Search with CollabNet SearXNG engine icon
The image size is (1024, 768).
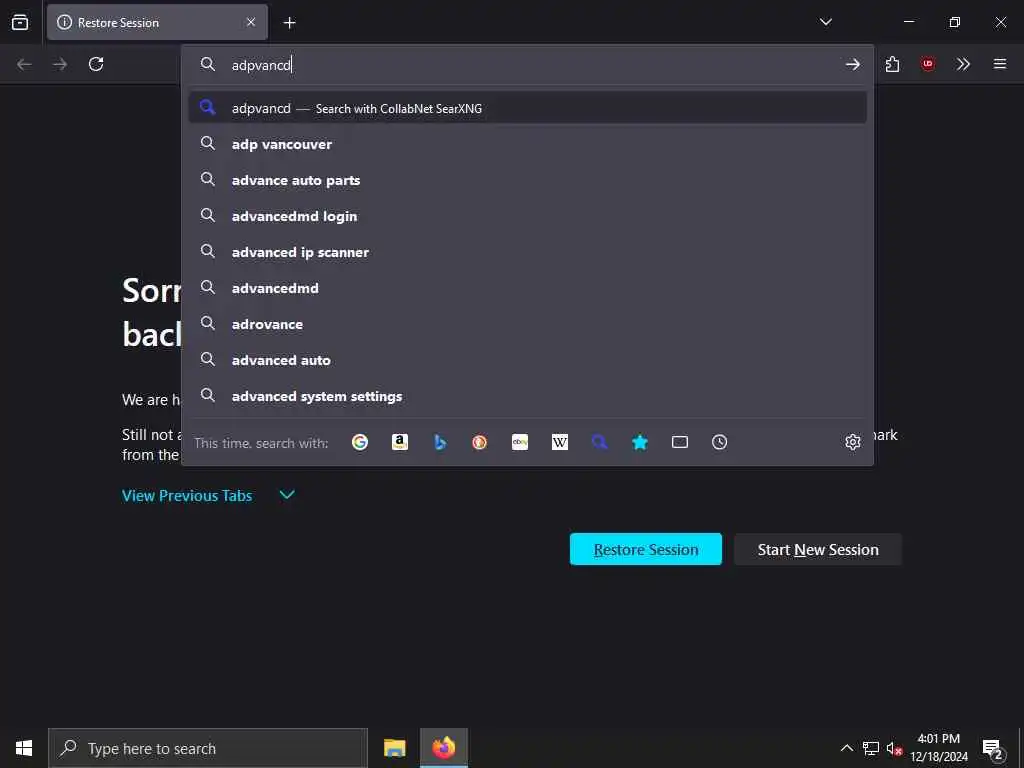[x=600, y=442]
